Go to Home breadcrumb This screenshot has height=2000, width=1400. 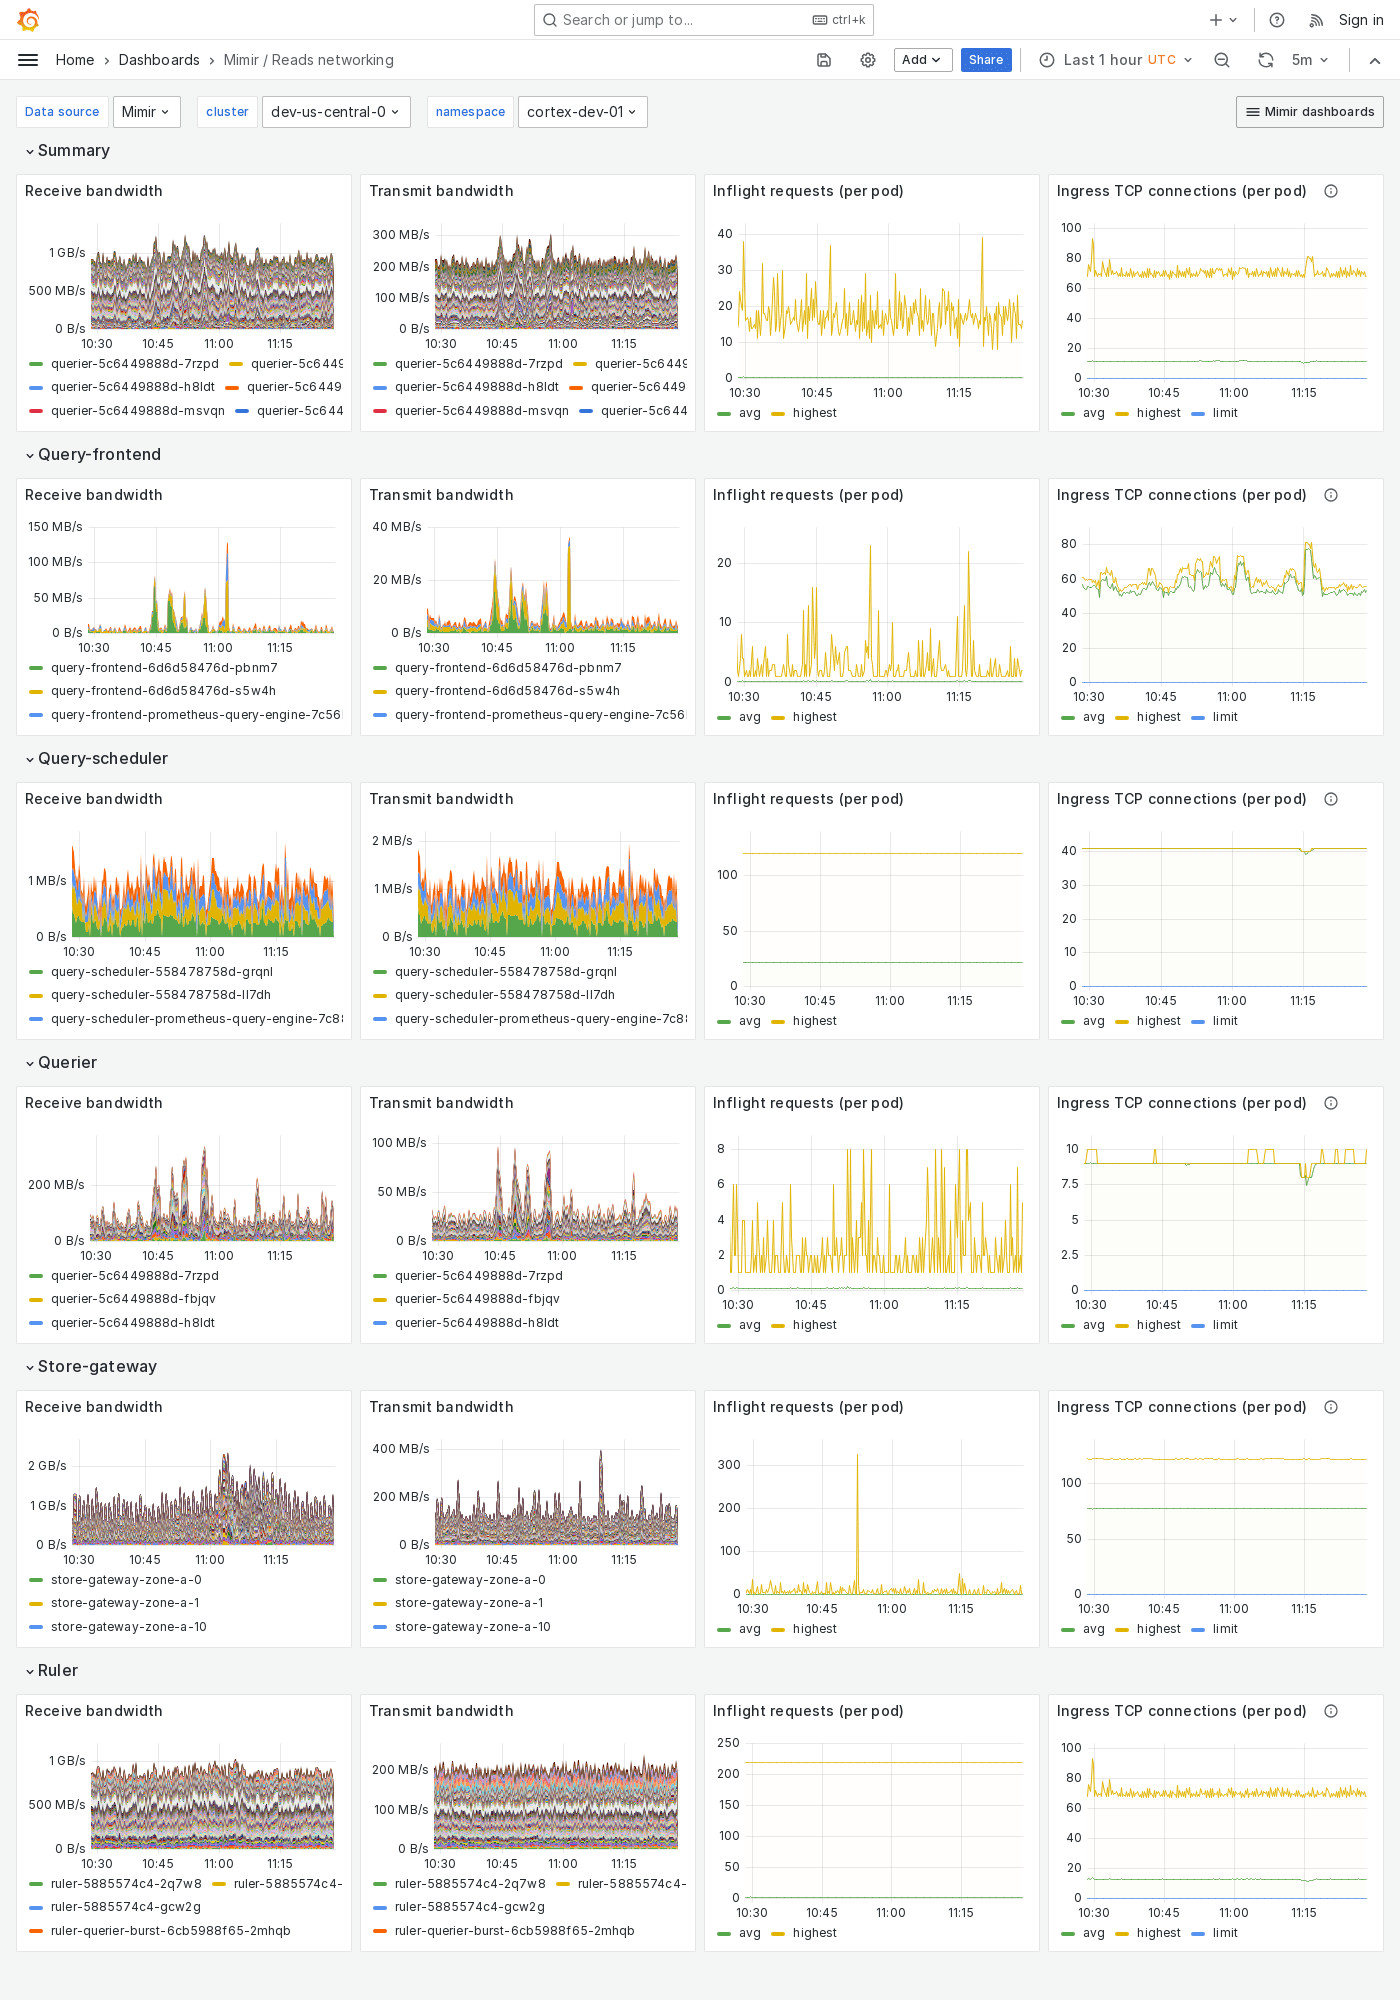pos(75,60)
